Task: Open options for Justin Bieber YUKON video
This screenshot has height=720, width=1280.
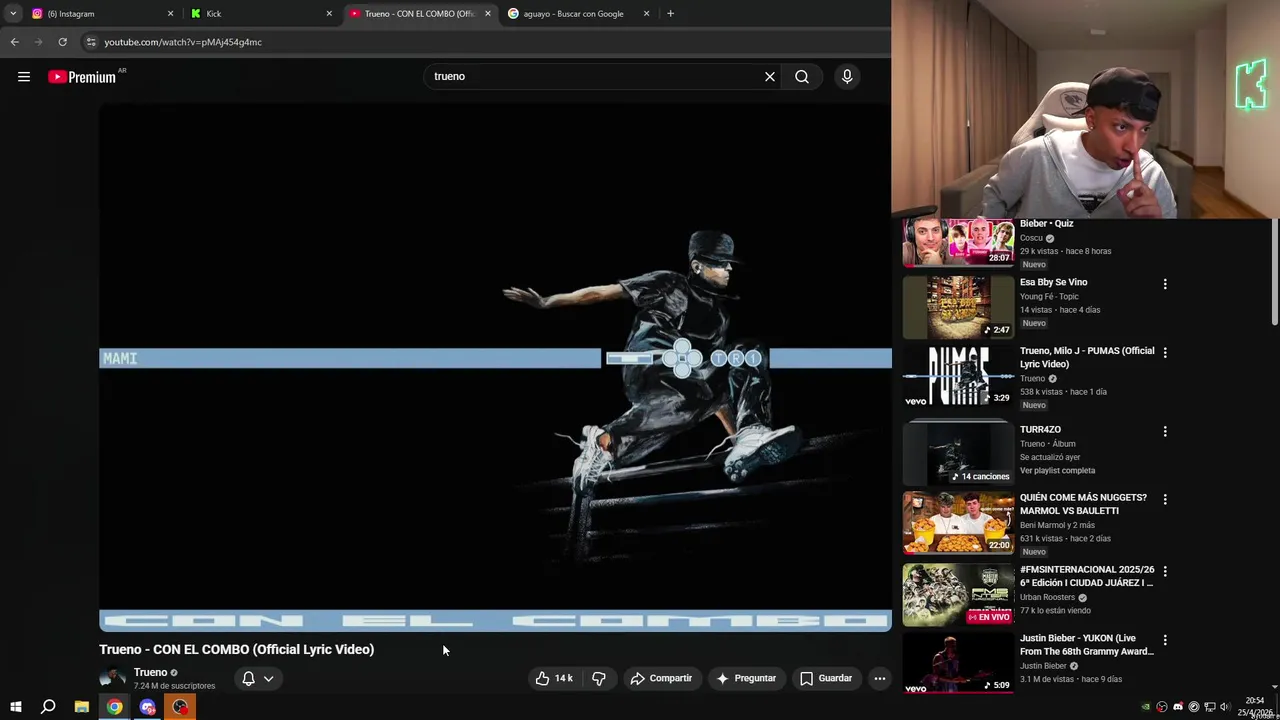Action: pyautogui.click(x=1165, y=639)
